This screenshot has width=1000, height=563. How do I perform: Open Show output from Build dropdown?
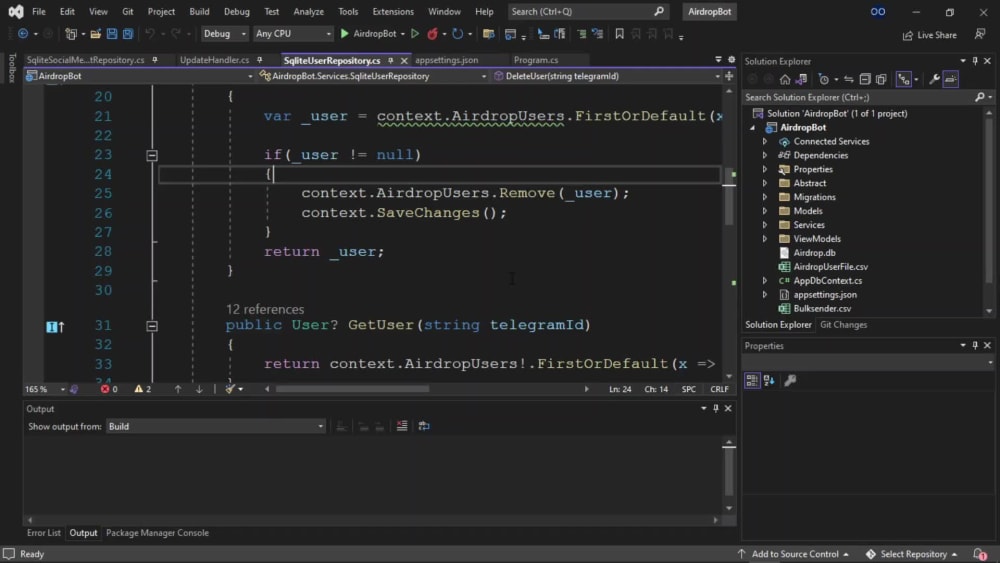click(216, 427)
